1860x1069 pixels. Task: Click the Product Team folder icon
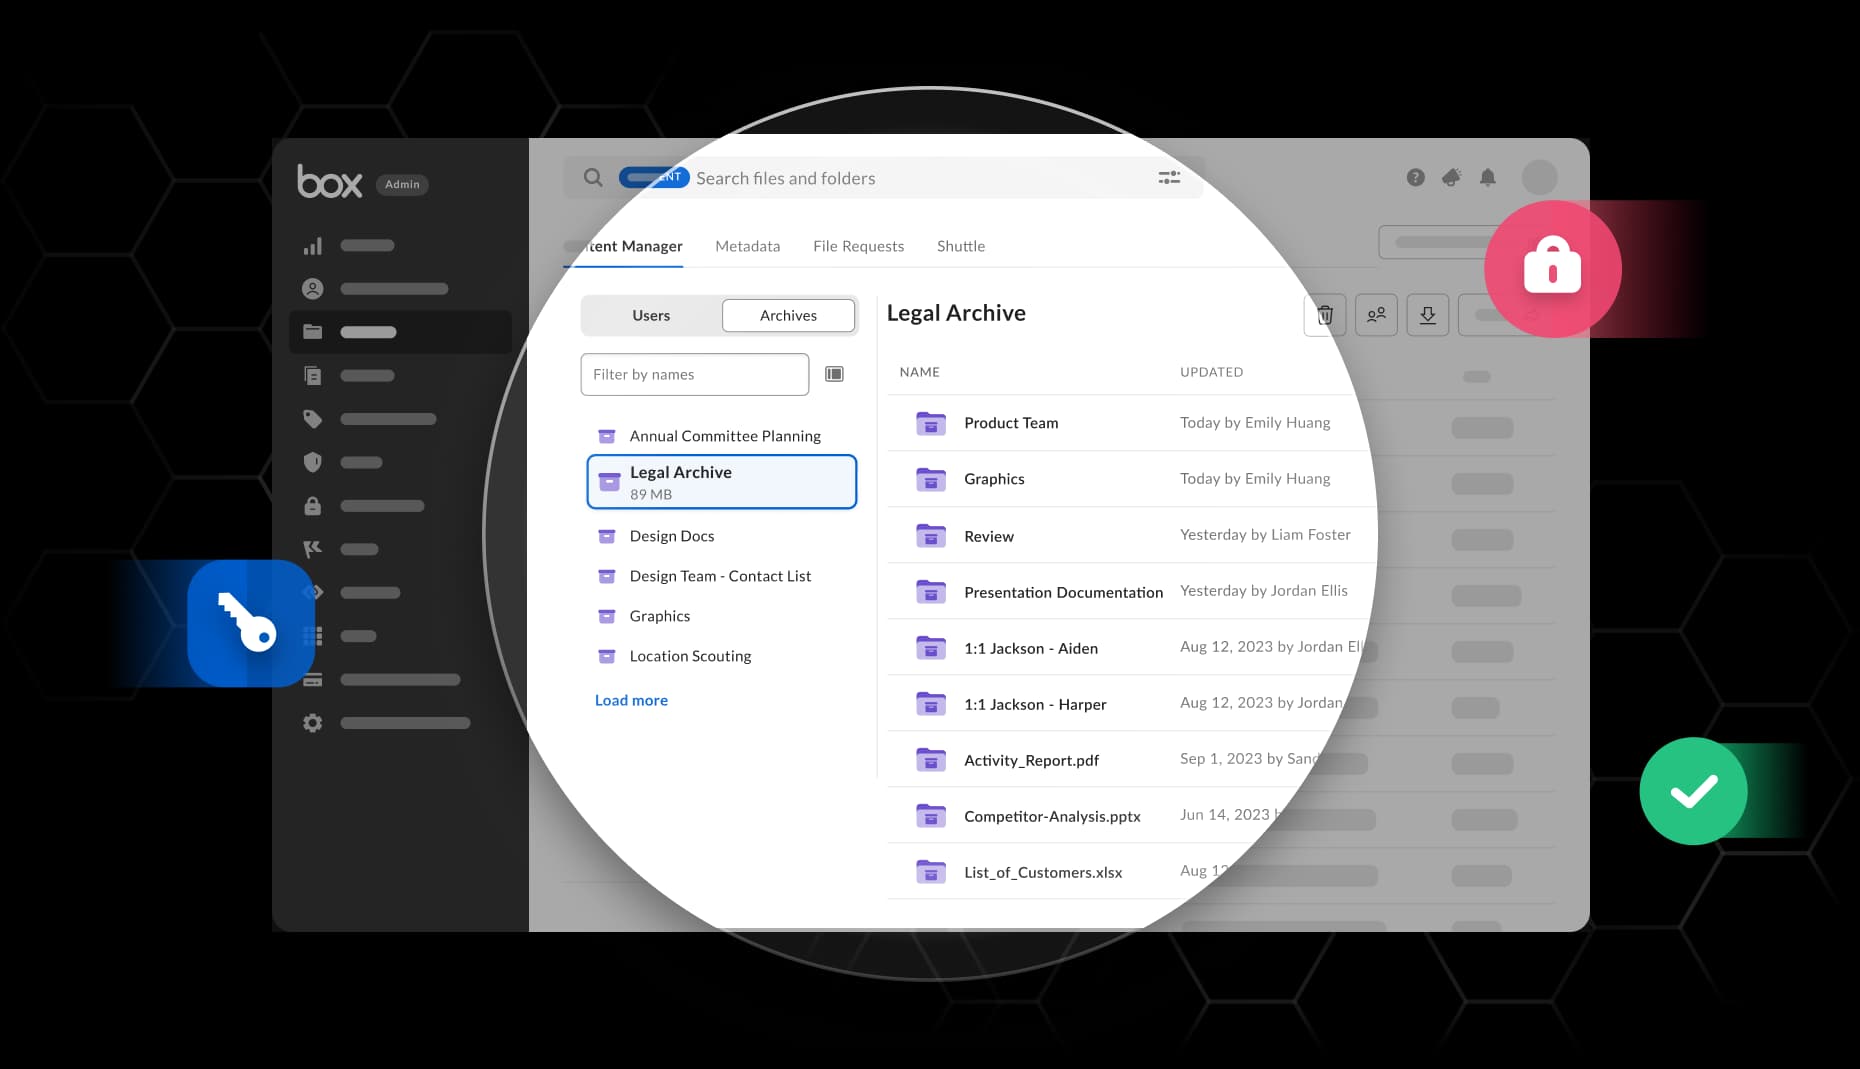(931, 423)
